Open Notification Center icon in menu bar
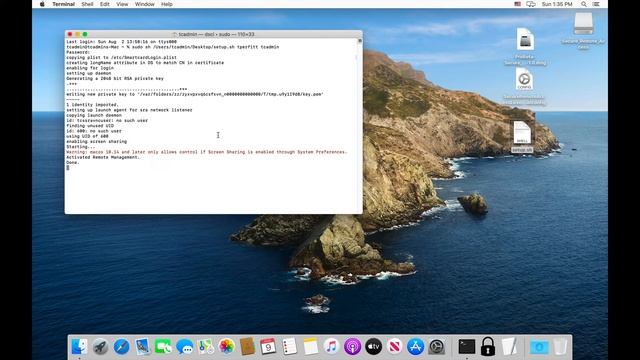 [596, 4]
